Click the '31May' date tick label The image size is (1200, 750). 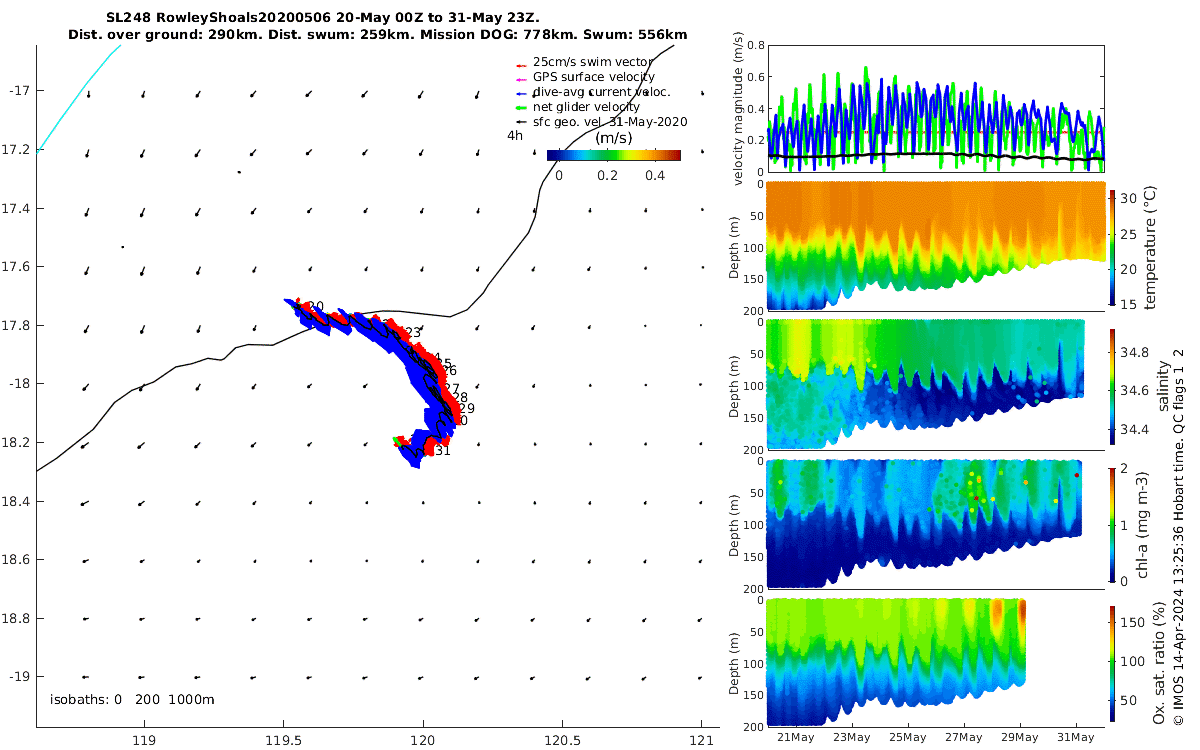coord(1077,737)
